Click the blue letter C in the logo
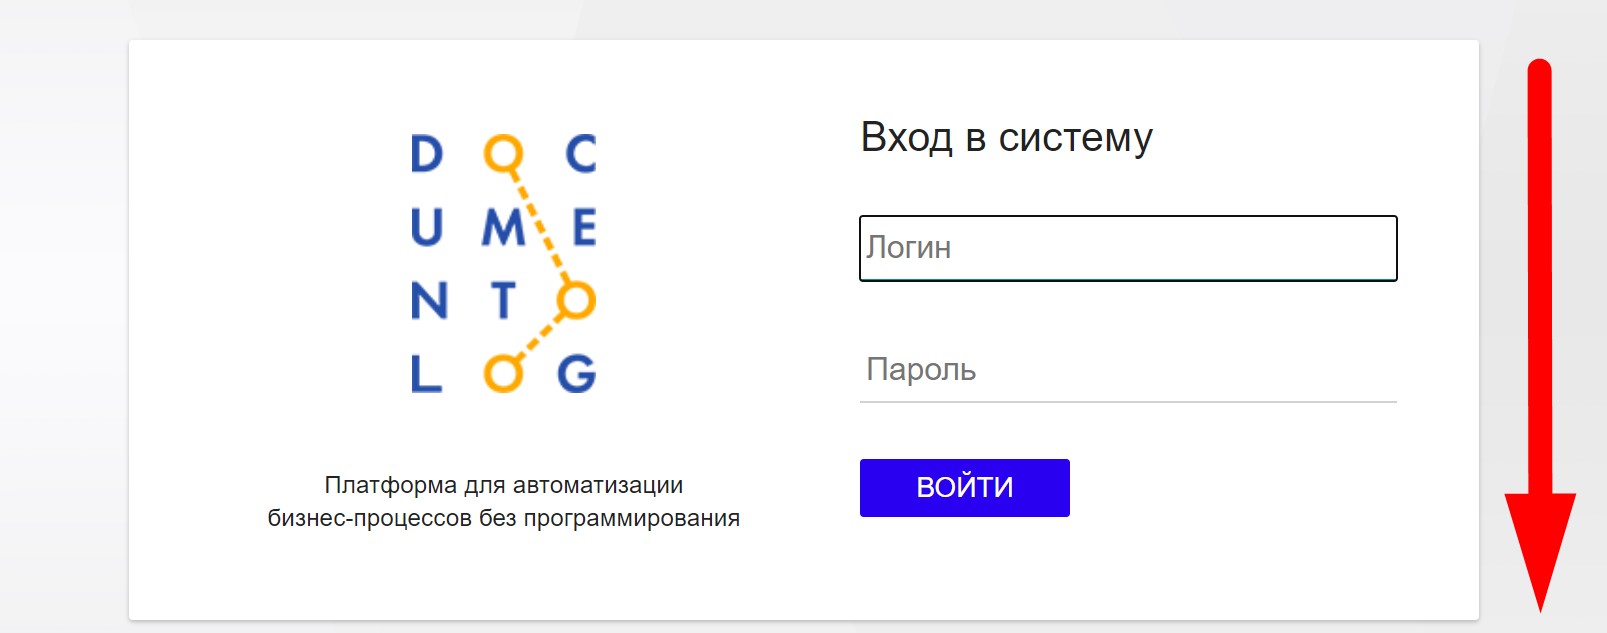The height and width of the screenshot is (633, 1607). click(x=581, y=154)
